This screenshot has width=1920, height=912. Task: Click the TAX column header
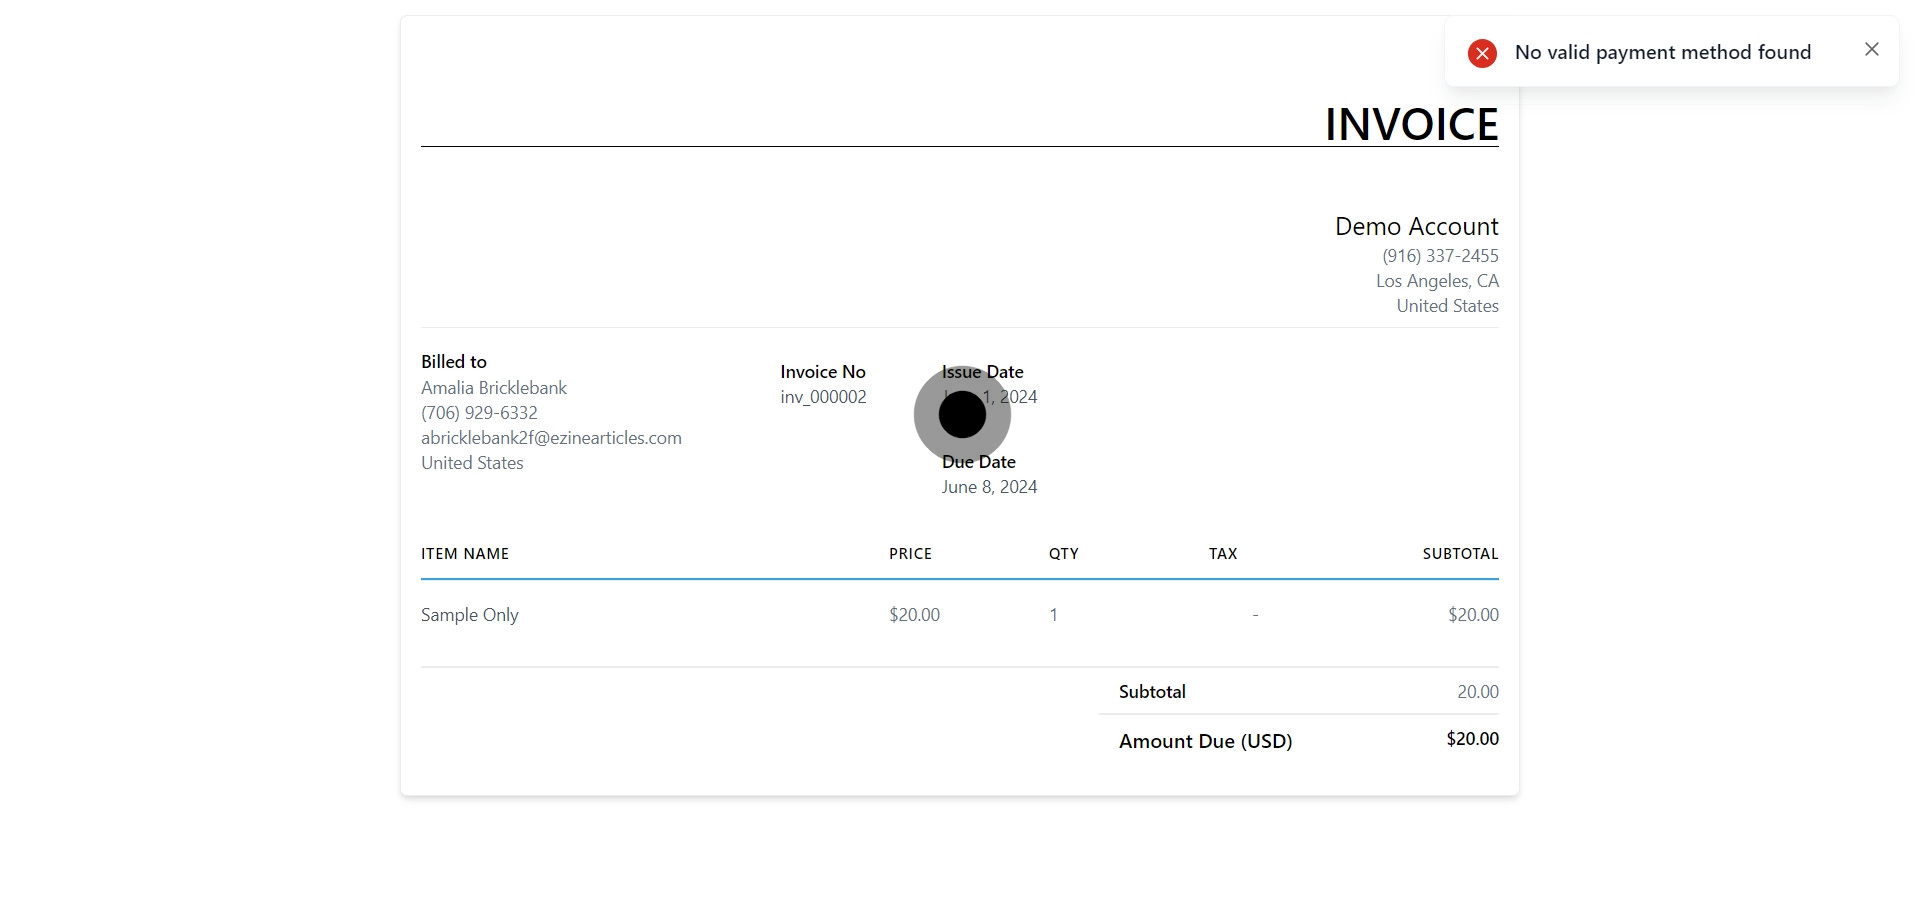click(1222, 554)
